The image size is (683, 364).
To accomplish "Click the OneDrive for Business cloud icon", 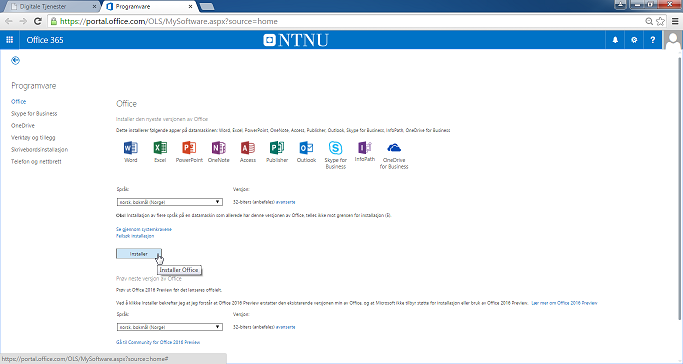I will (394, 148).
